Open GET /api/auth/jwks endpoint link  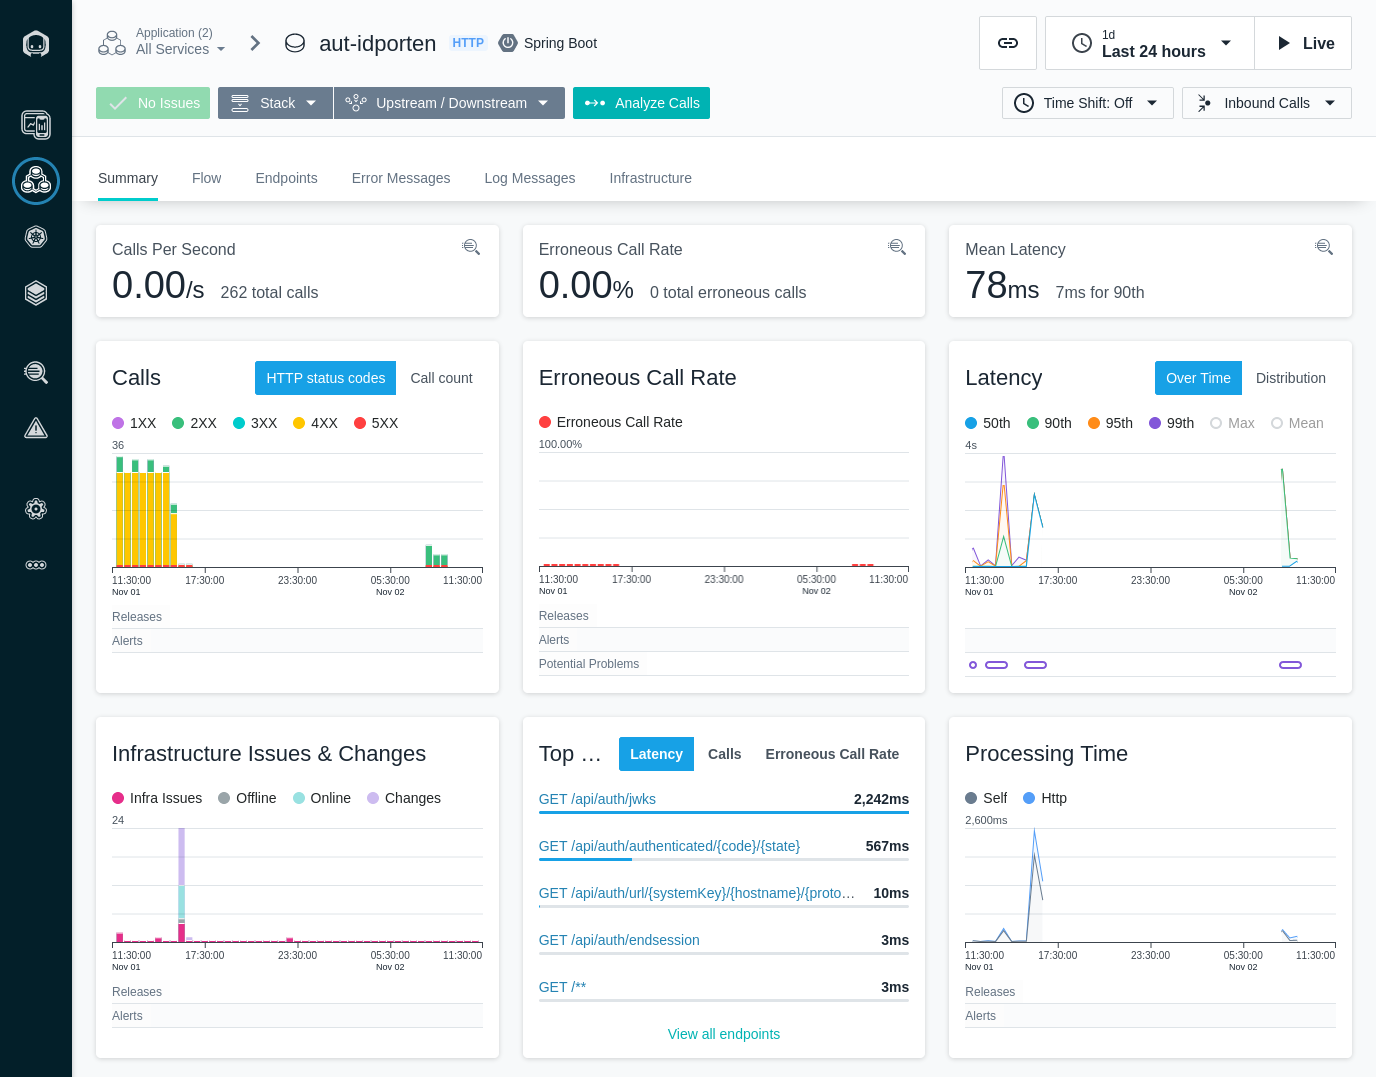(597, 799)
